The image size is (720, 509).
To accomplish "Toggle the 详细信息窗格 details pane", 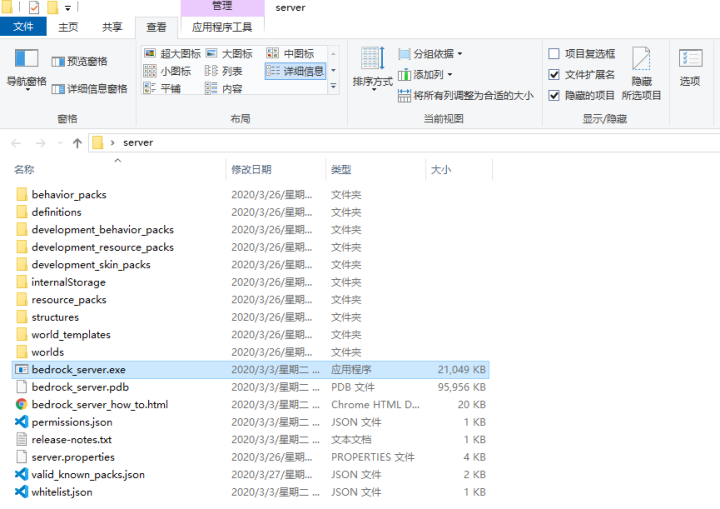I will [90, 89].
